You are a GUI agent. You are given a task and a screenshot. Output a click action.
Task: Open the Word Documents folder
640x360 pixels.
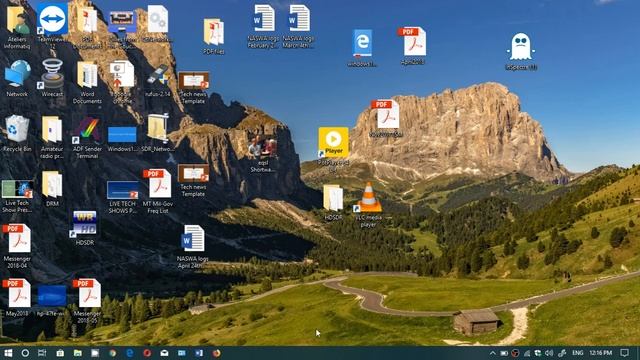click(87, 83)
